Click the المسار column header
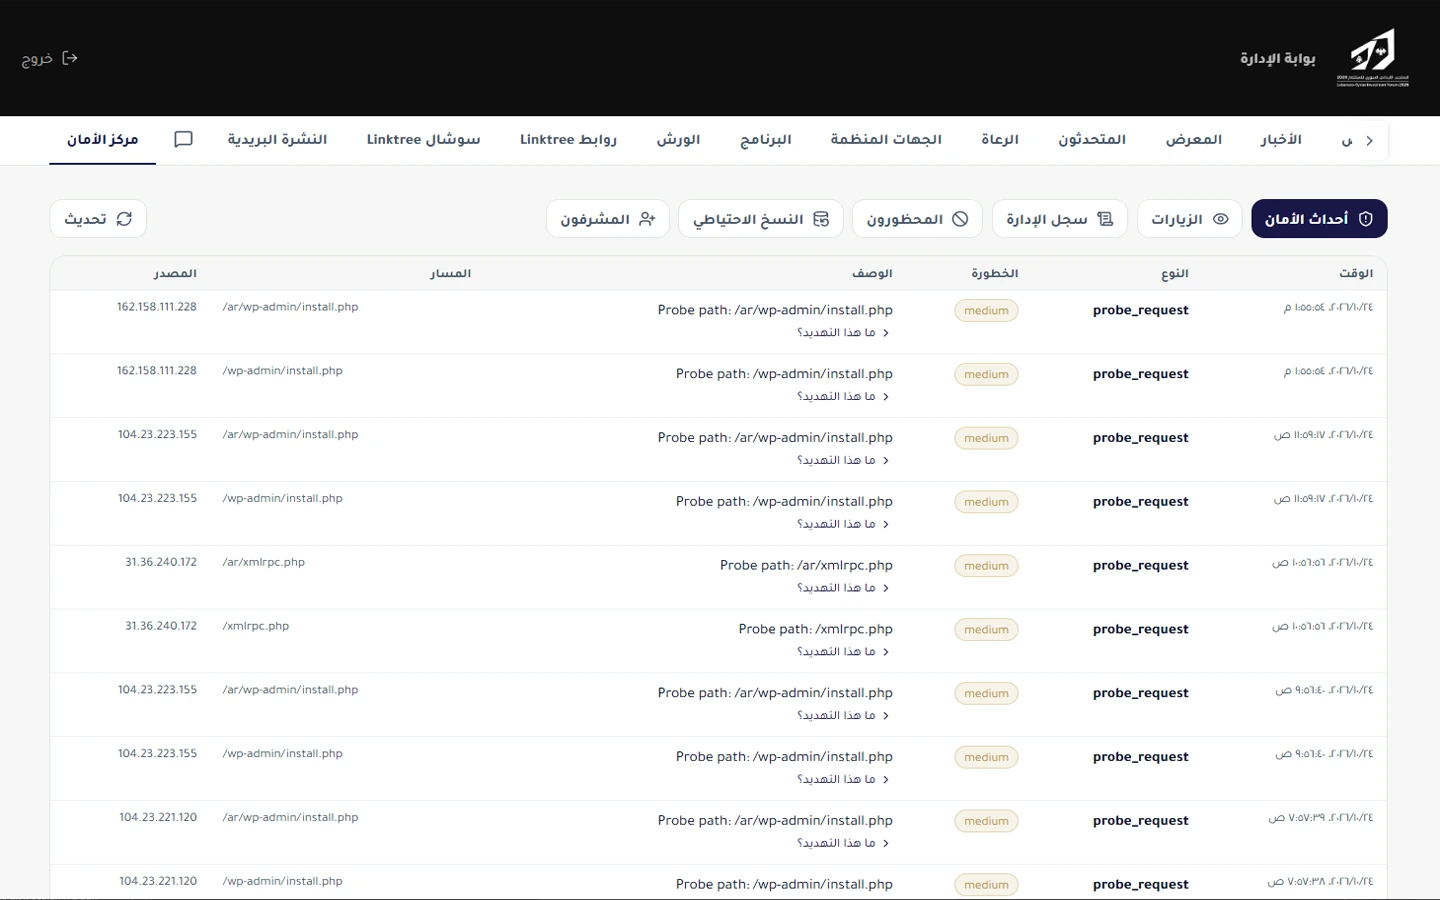1440x900 pixels. click(451, 273)
